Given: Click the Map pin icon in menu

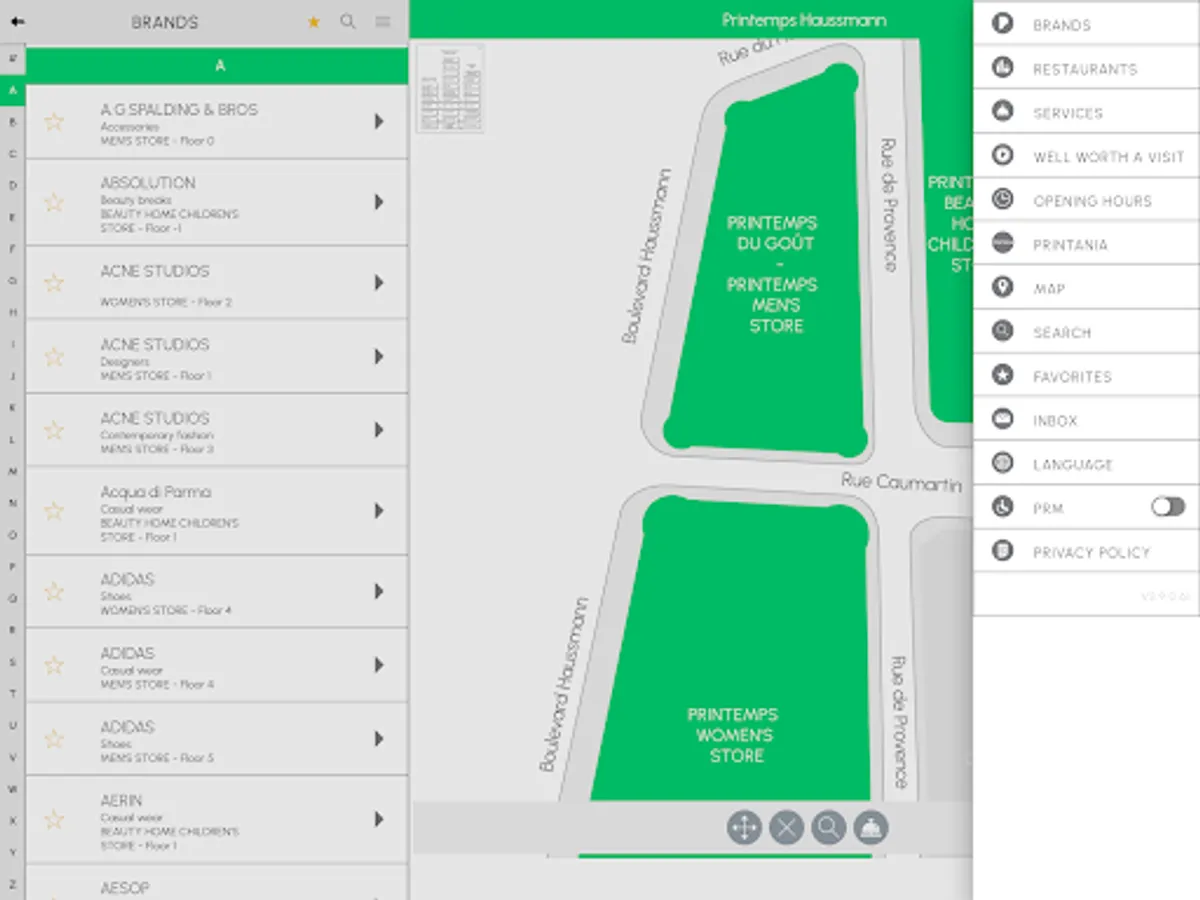Looking at the screenshot, I should tap(1002, 288).
